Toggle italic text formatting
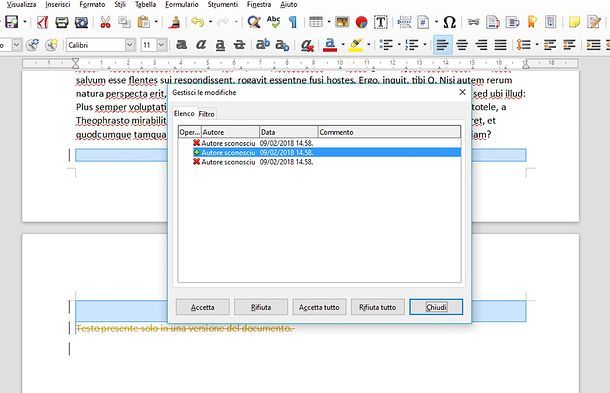Screen dimensions: 610x393 [201, 45]
